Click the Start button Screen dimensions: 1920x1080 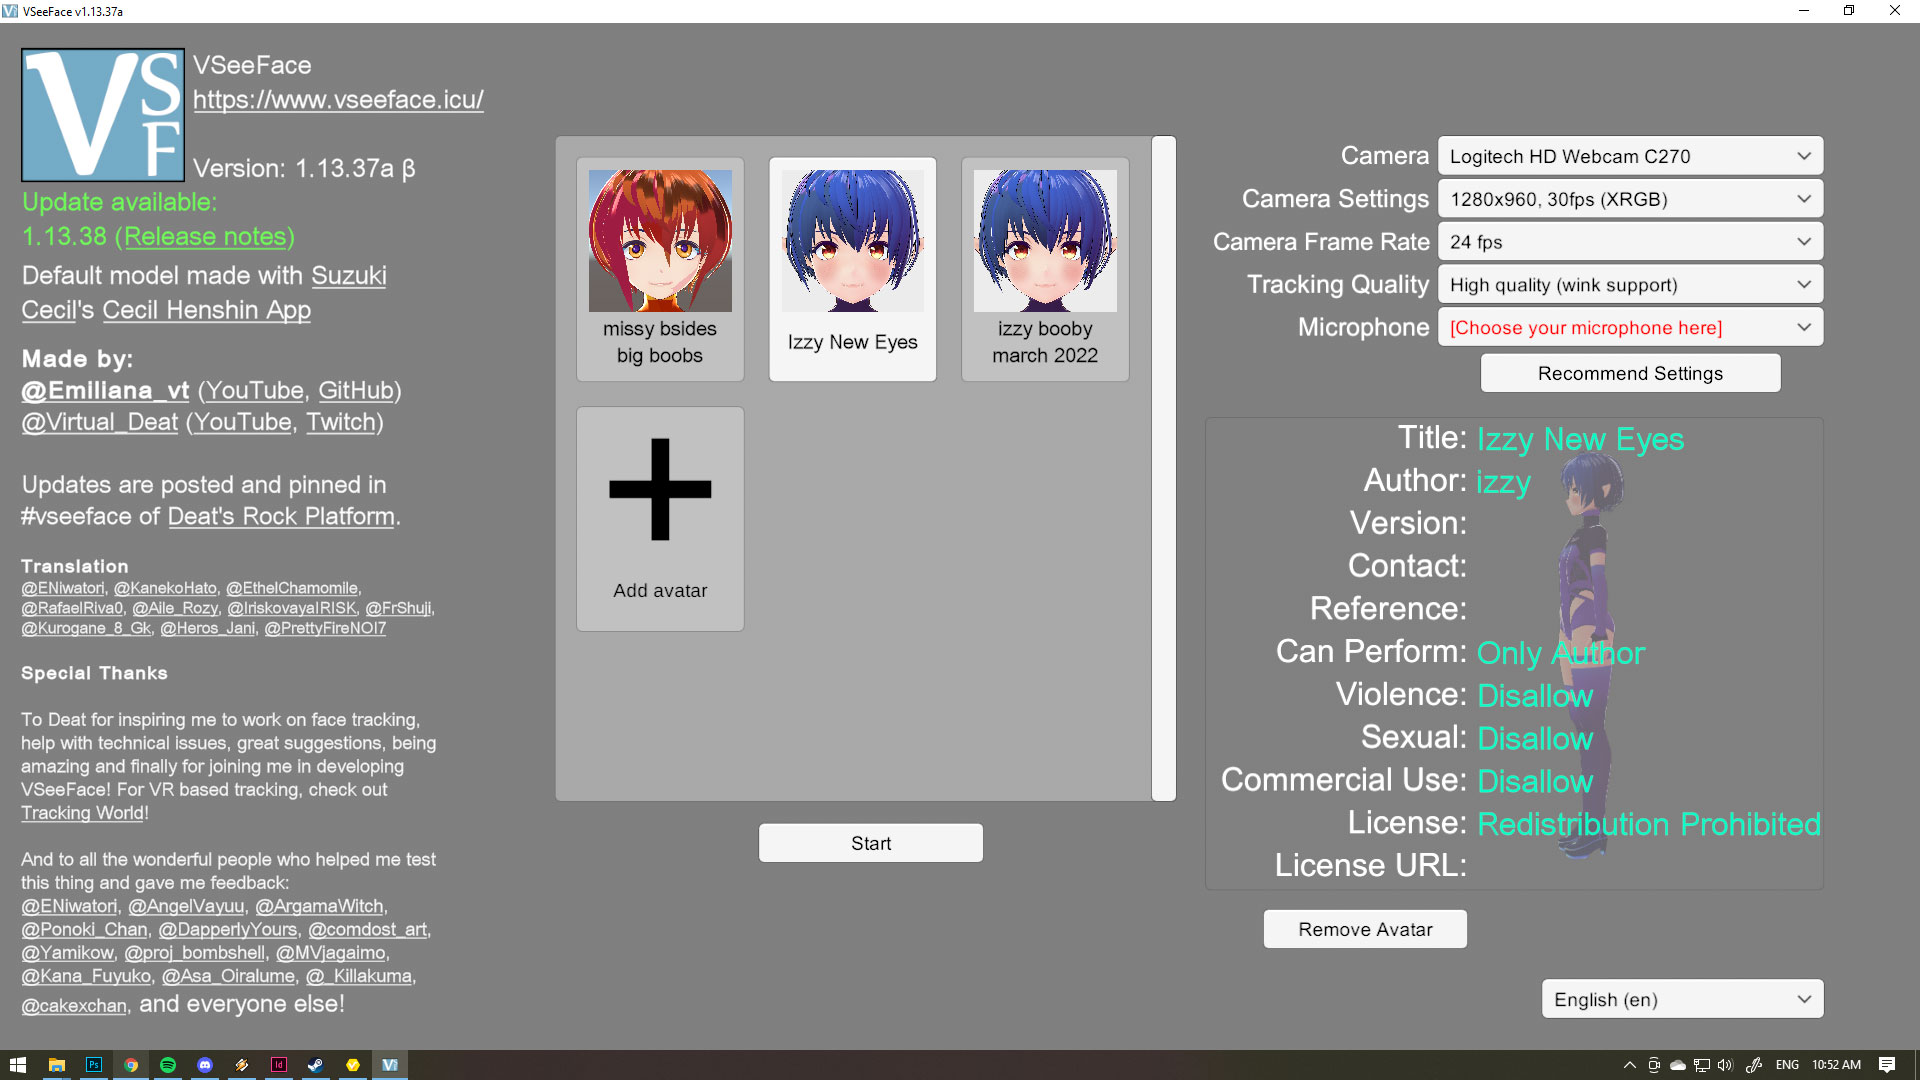pyautogui.click(x=870, y=843)
